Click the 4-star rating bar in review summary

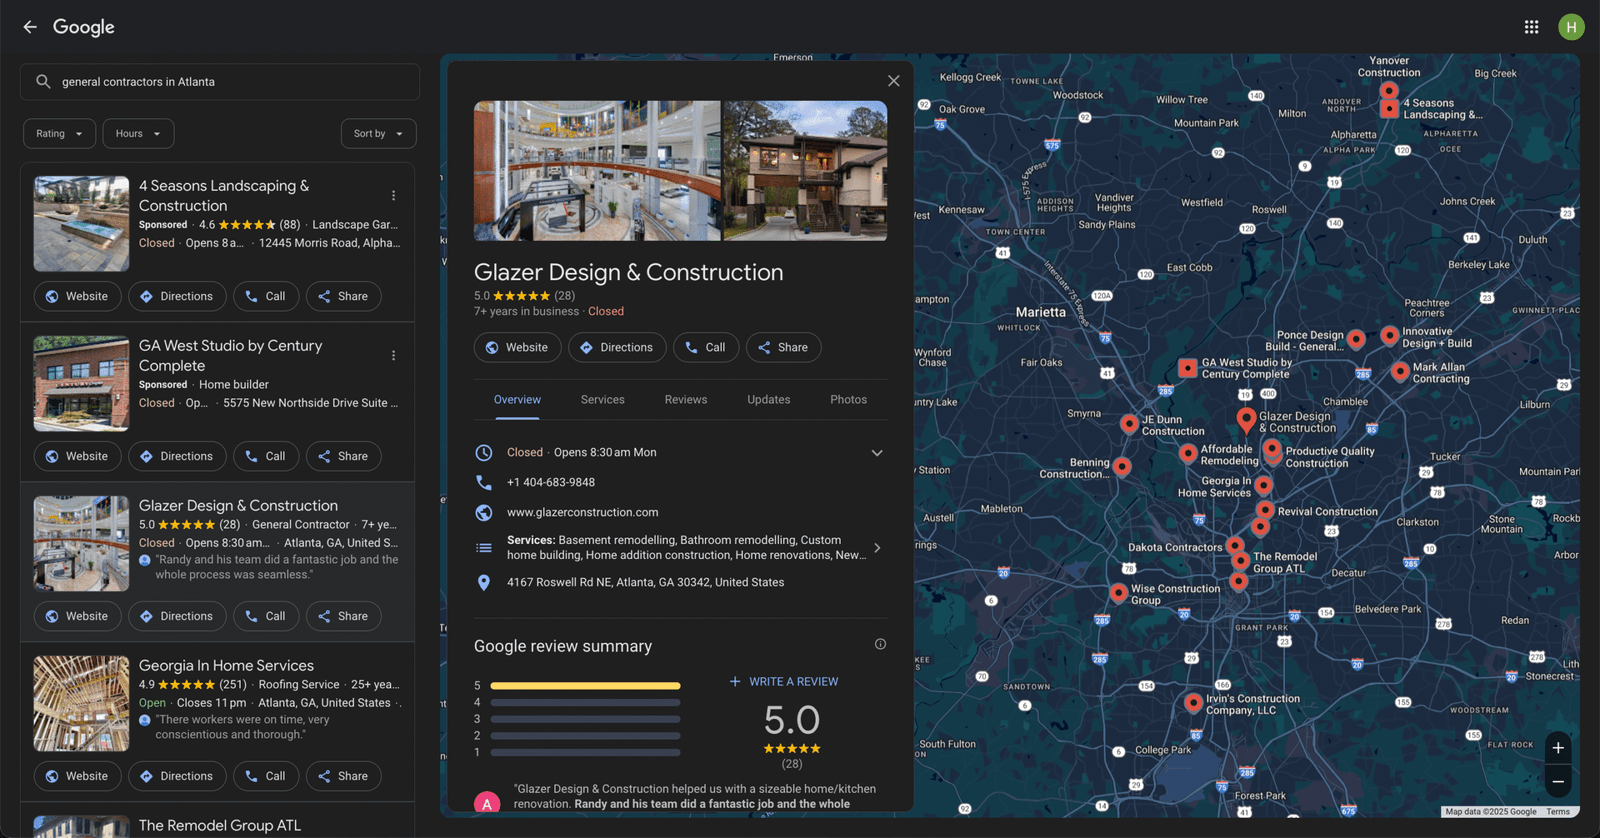coord(585,703)
